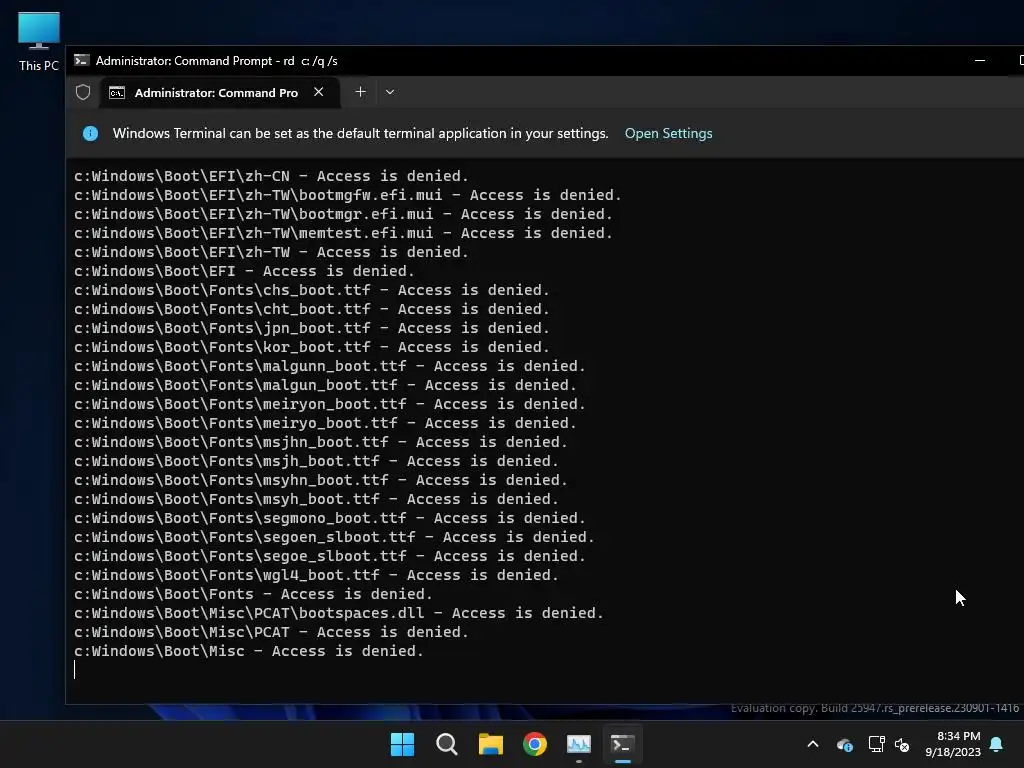Image resolution: width=1024 pixels, height=768 pixels.
Task: Click line with malgun_boot.ttf
Action: [325, 385]
